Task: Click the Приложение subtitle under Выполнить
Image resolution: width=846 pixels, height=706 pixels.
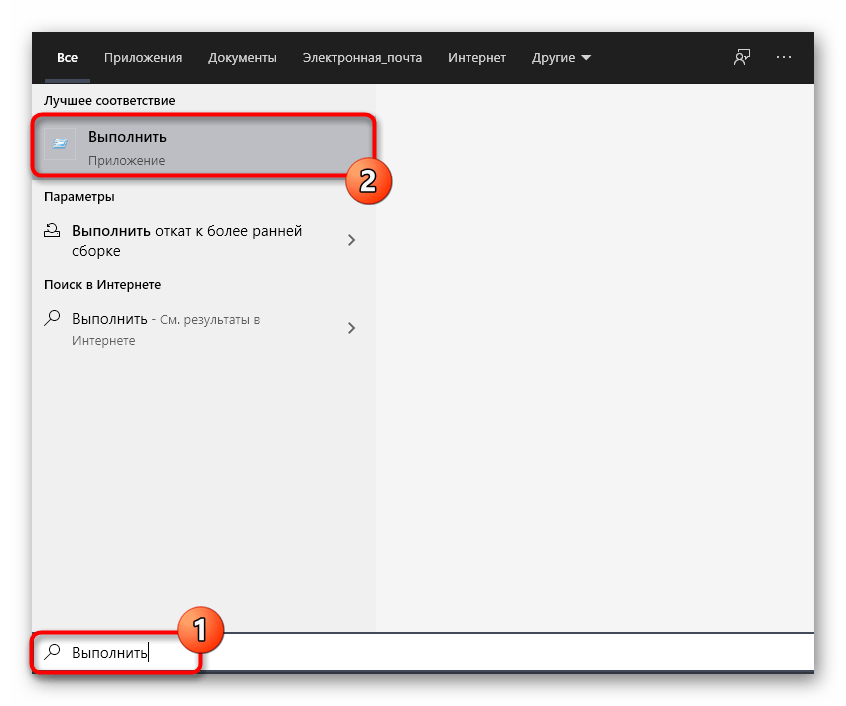Action: tap(126, 161)
